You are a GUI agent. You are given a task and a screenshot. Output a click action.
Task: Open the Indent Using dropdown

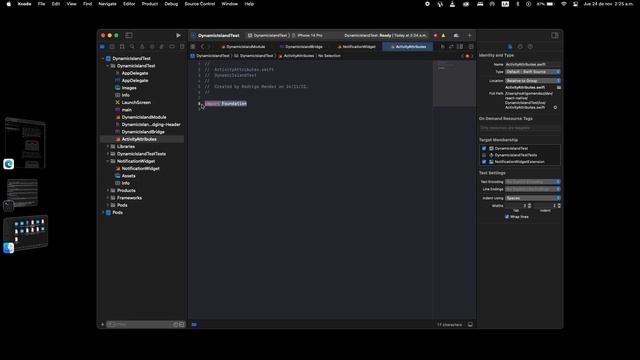tap(533, 198)
